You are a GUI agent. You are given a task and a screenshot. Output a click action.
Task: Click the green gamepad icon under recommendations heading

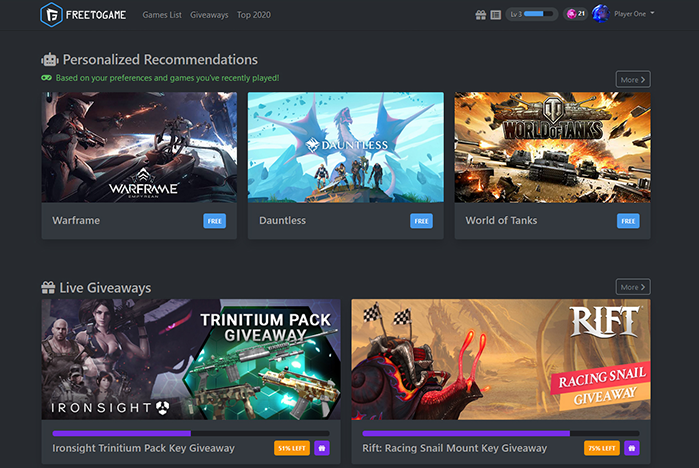[x=46, y=78]
